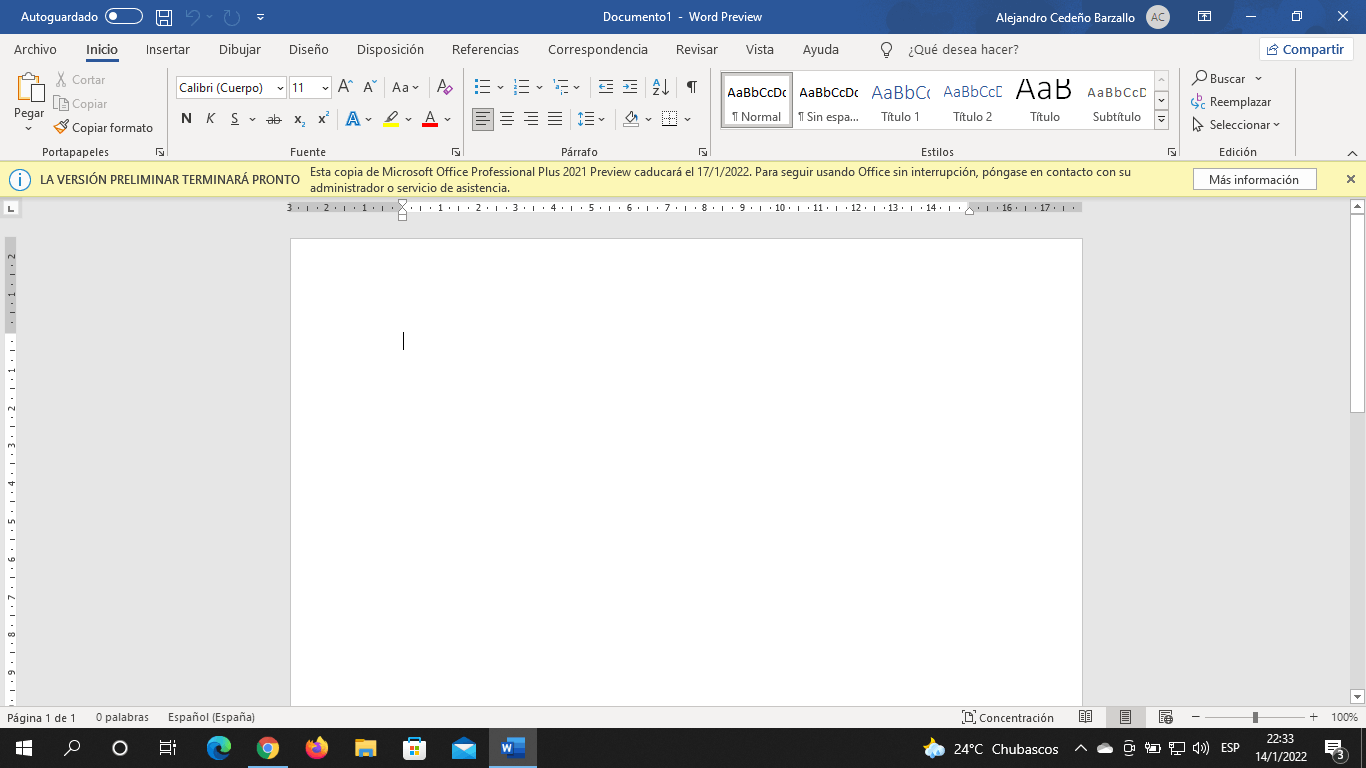Switch to the Insertar tab

pyautogui.click(x=167, y=49)
